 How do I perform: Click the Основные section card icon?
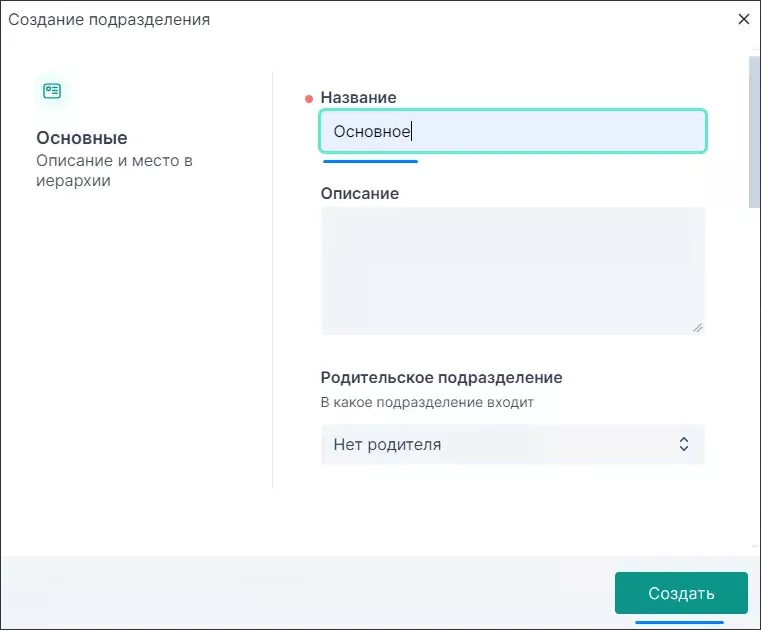pyautogui.click(x=52, y=91)
